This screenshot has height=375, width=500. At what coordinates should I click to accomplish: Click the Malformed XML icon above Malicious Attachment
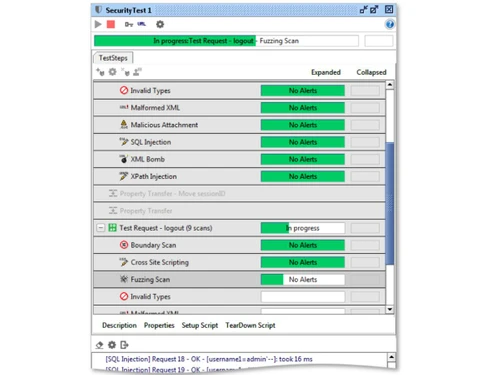click(x=124, y=107)
